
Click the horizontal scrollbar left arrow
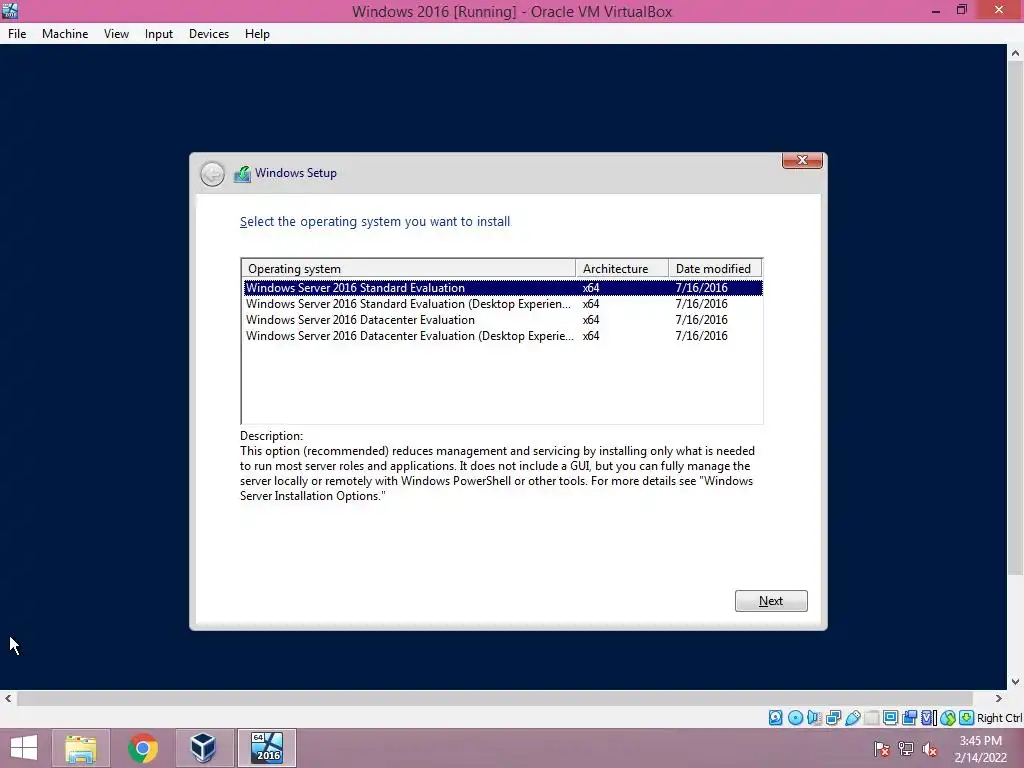[x=8, y=698]
